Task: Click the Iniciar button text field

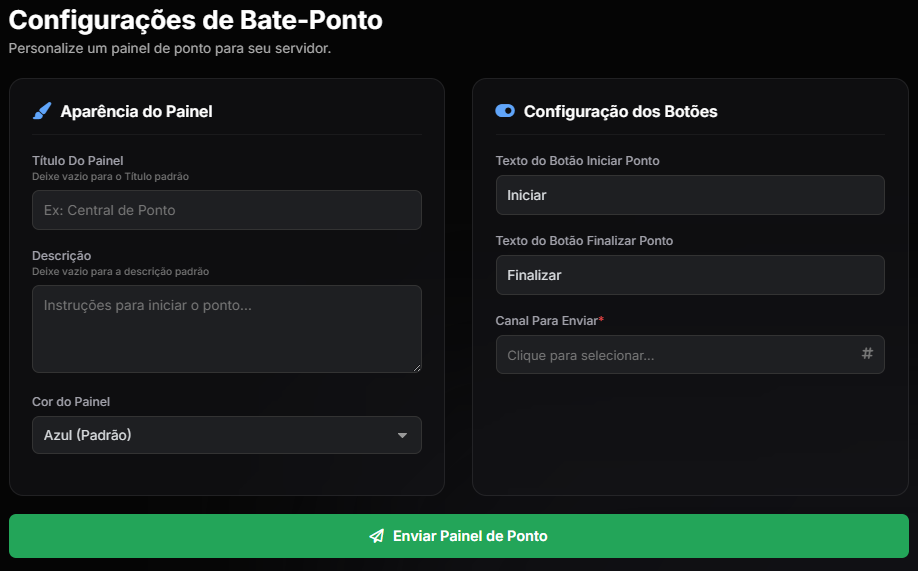Action: tap(690, 195)
